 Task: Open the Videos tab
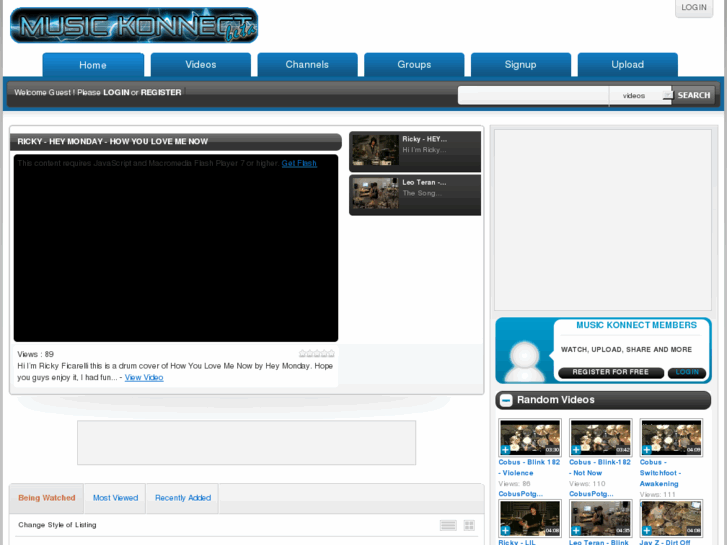201,65
